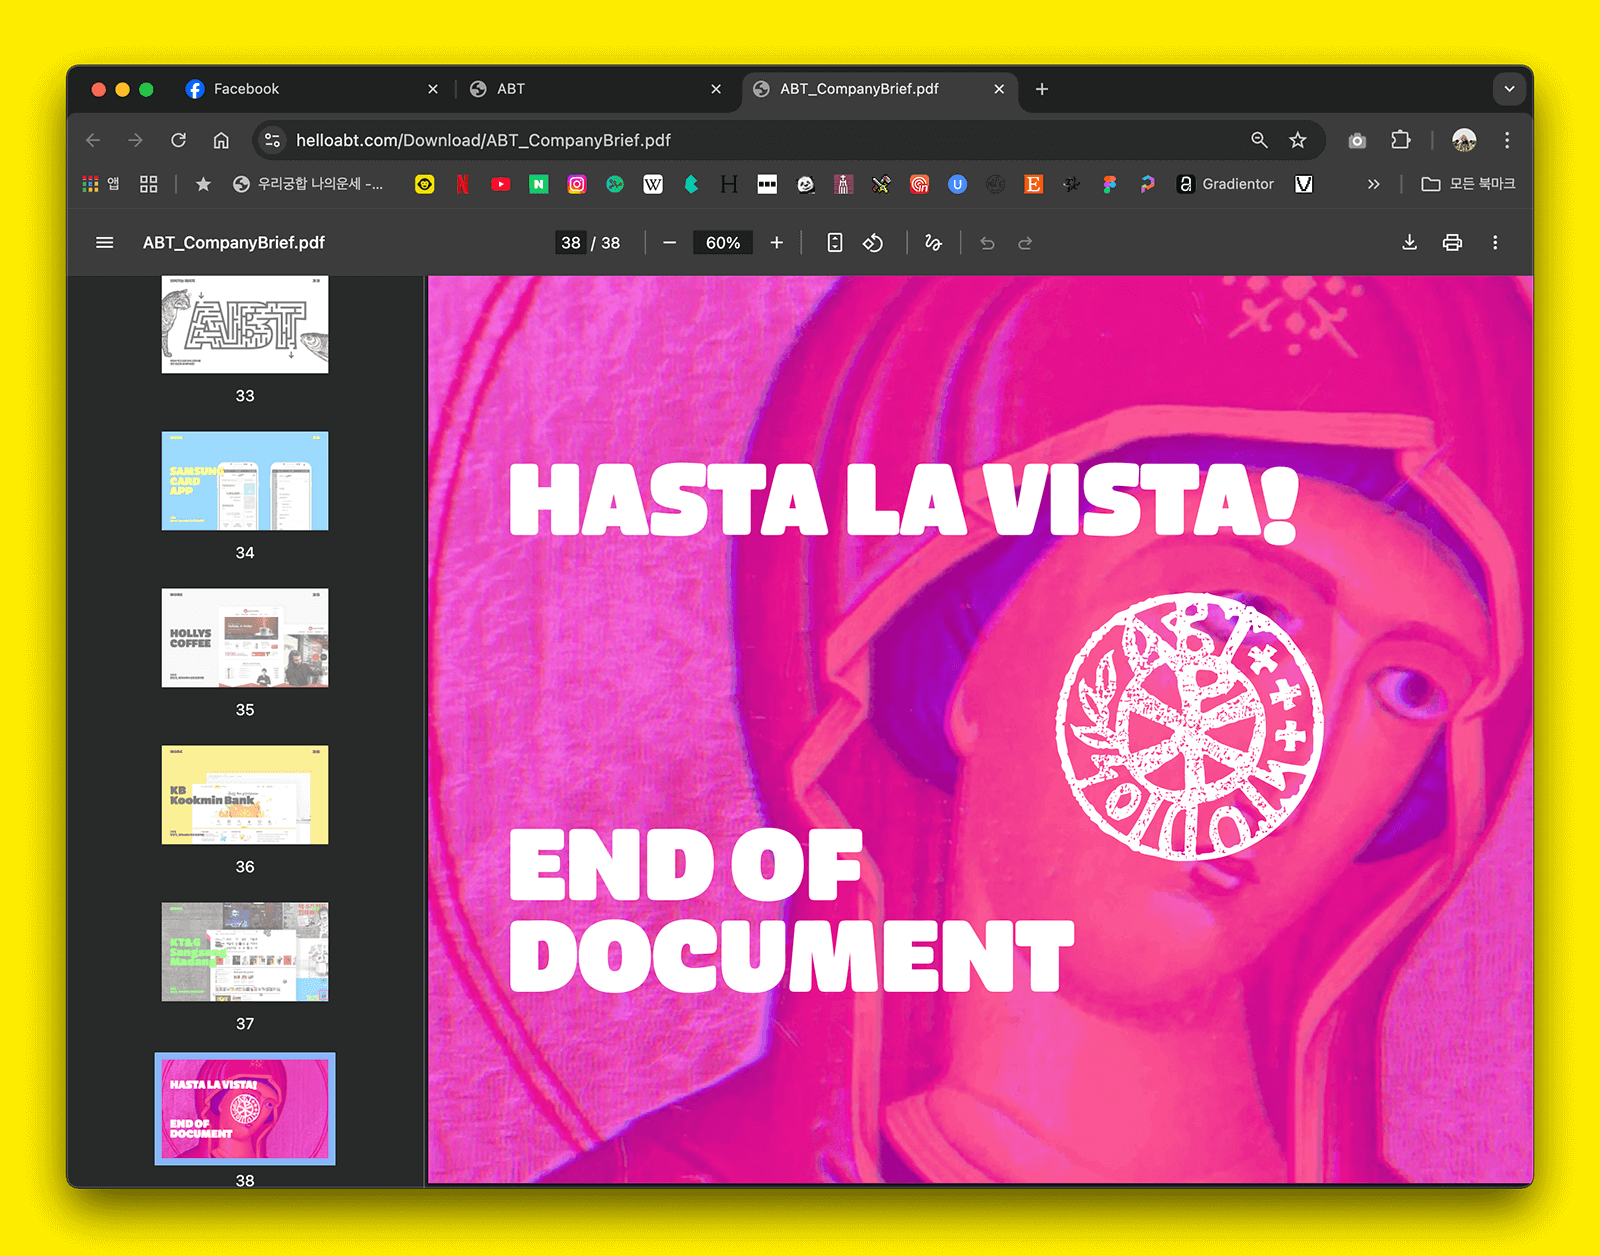The image size is (1600, 1256).
Task: Go to the browser home page
Action: click(221, 140)
